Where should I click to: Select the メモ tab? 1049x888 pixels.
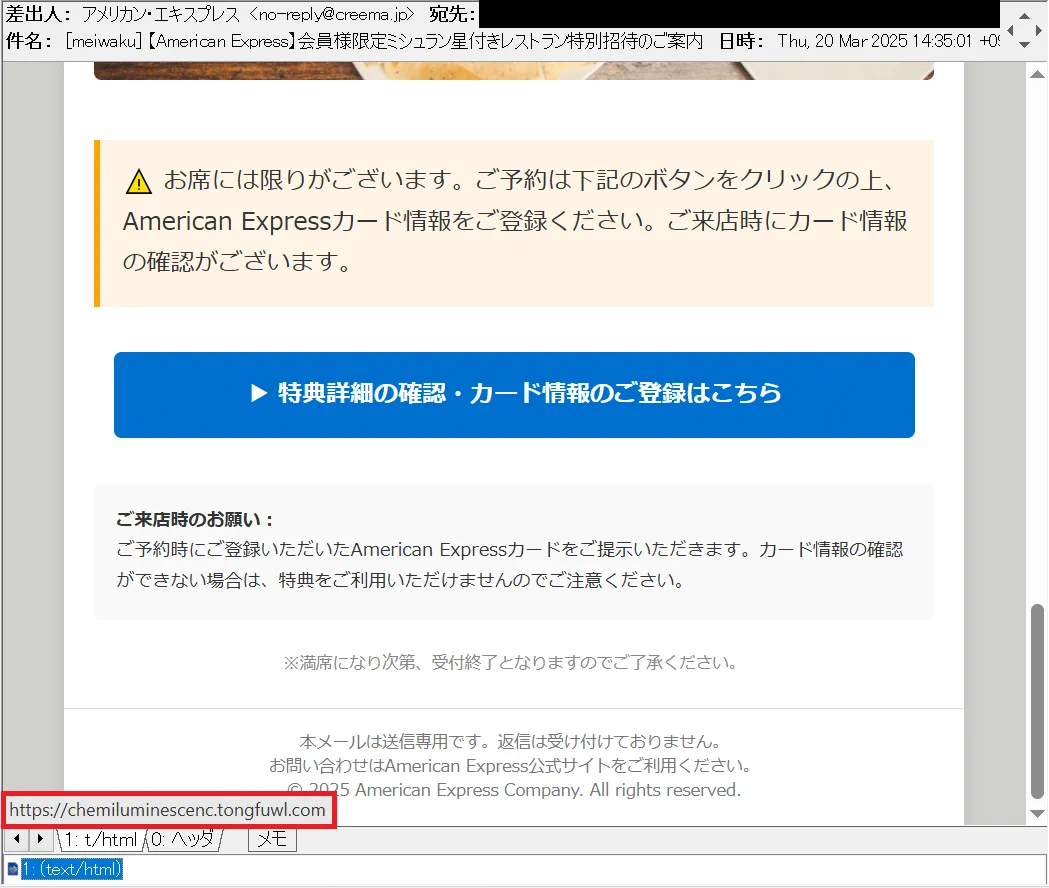pos(272,839)
